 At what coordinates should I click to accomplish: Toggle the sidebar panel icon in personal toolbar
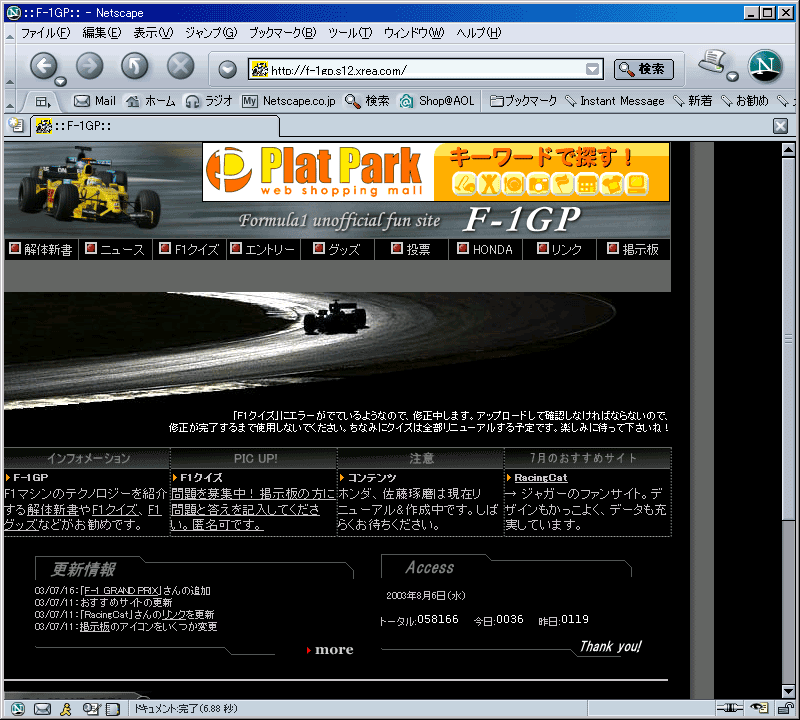coord(43,102)
